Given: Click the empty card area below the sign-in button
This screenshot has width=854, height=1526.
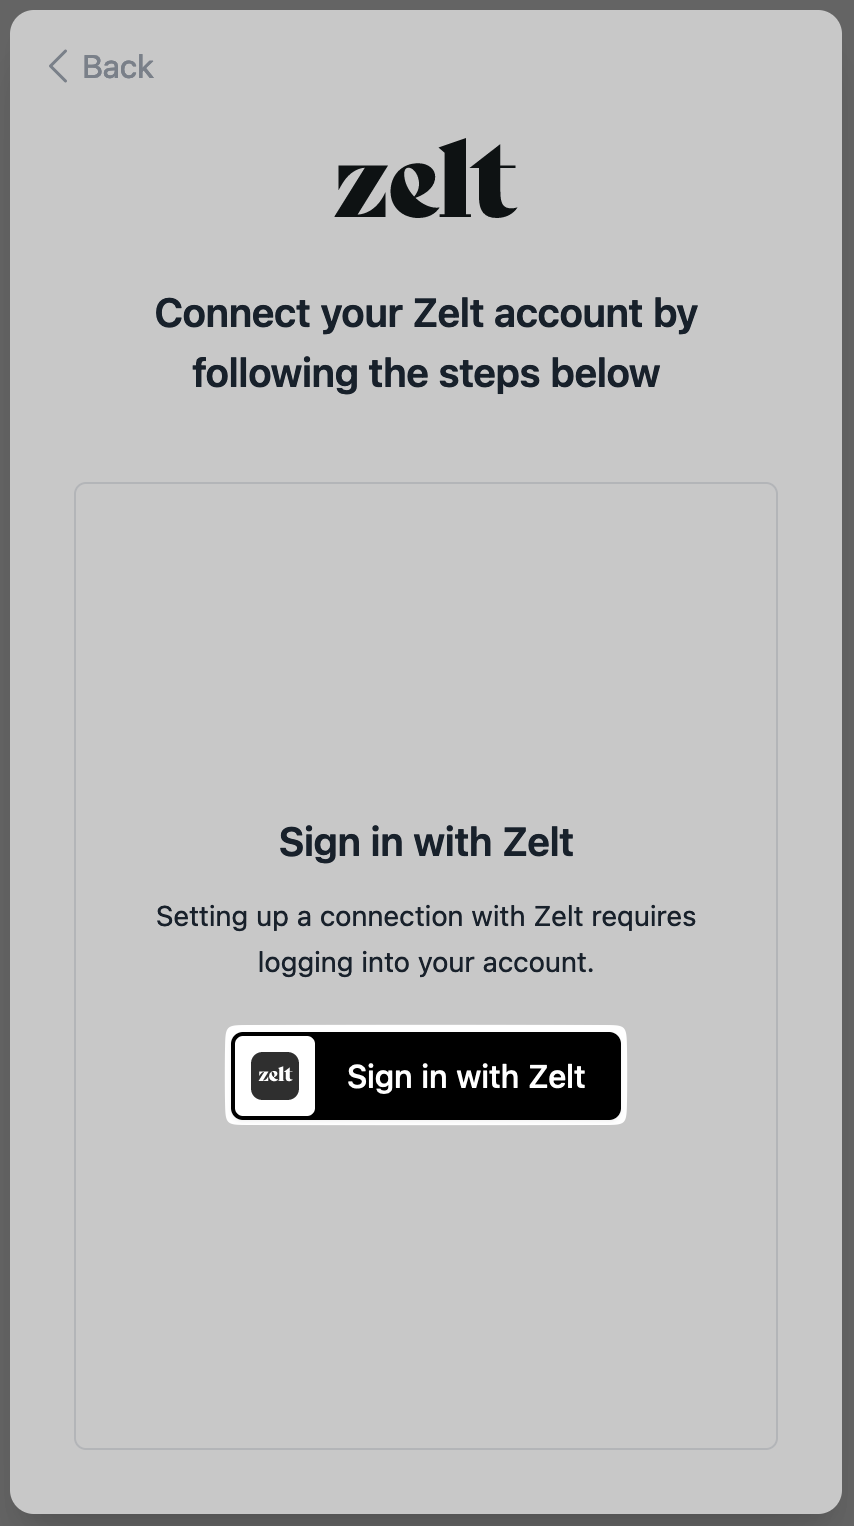Looking at the screenshot, I should coord(426,1290).
